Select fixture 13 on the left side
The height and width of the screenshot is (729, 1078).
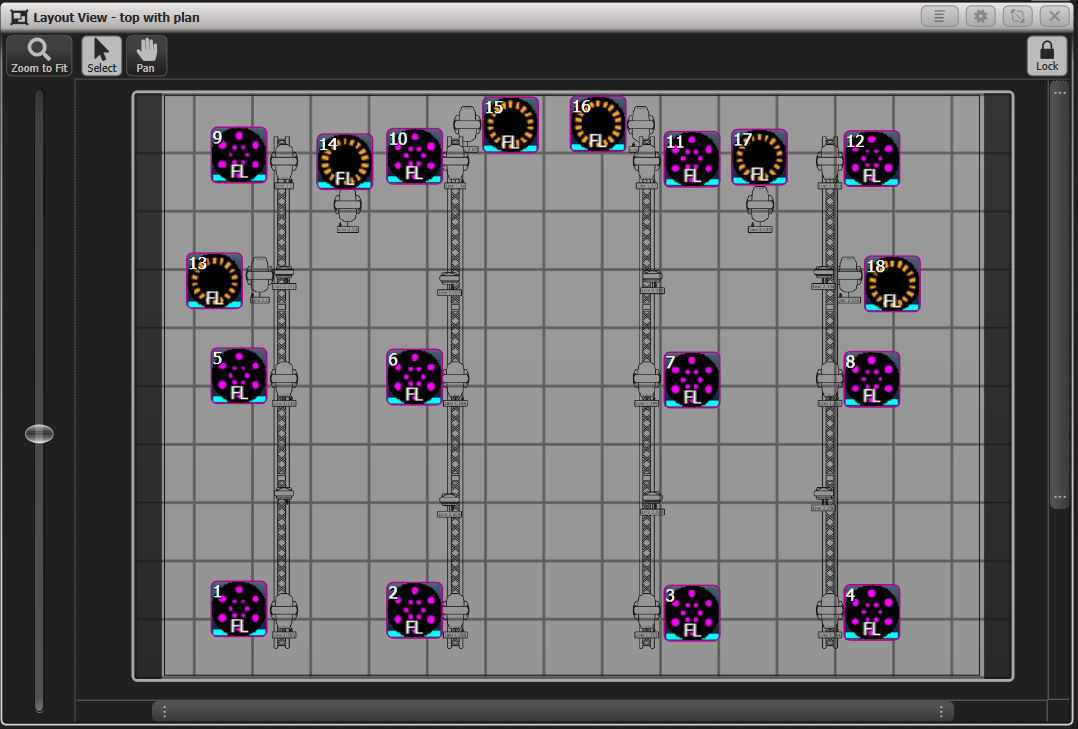click(x=214, y=281)
